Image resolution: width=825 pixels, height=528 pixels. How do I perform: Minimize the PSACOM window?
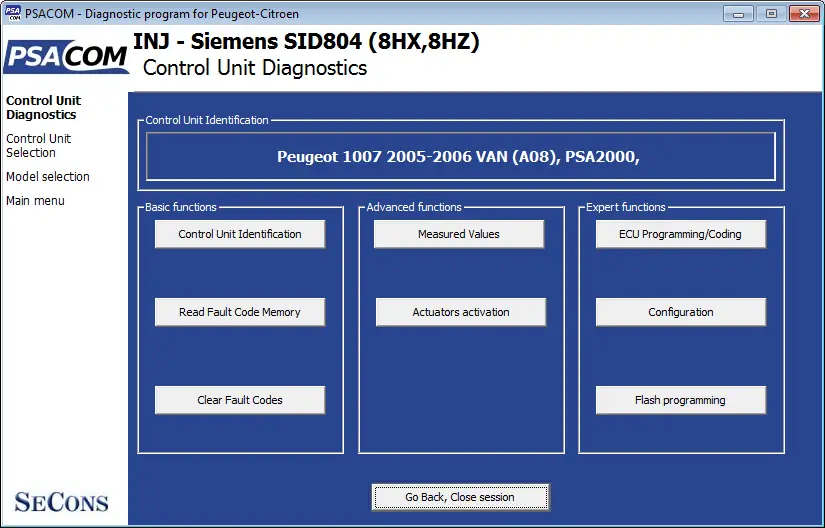coord(738,14)
